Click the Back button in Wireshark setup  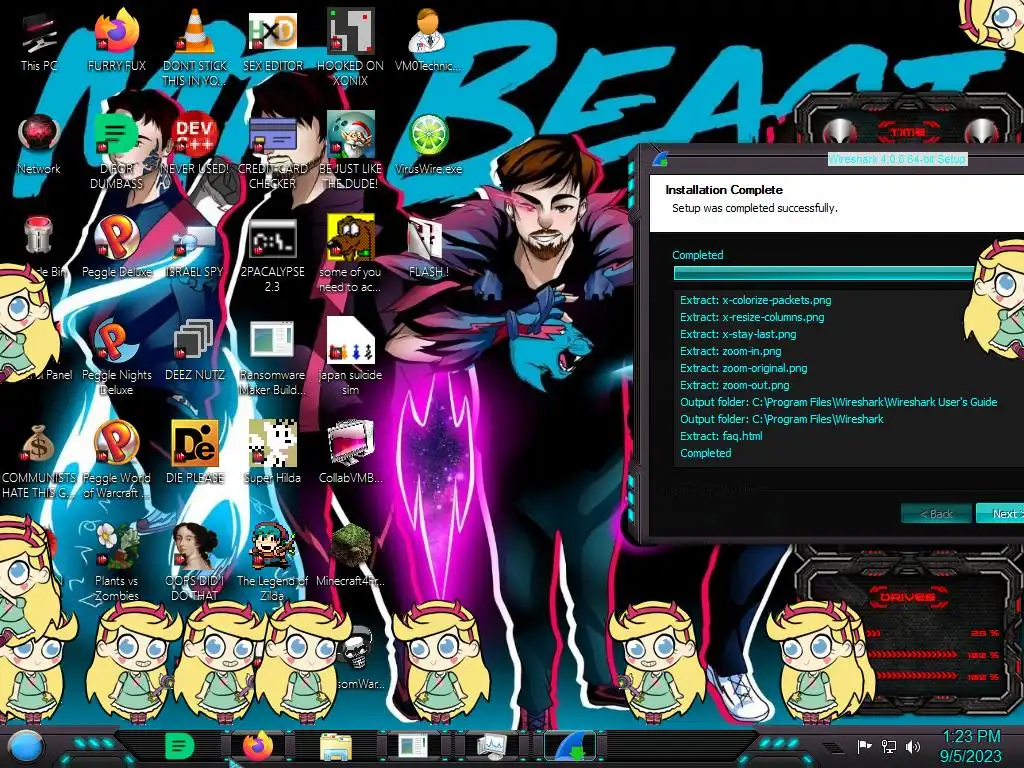936,514
